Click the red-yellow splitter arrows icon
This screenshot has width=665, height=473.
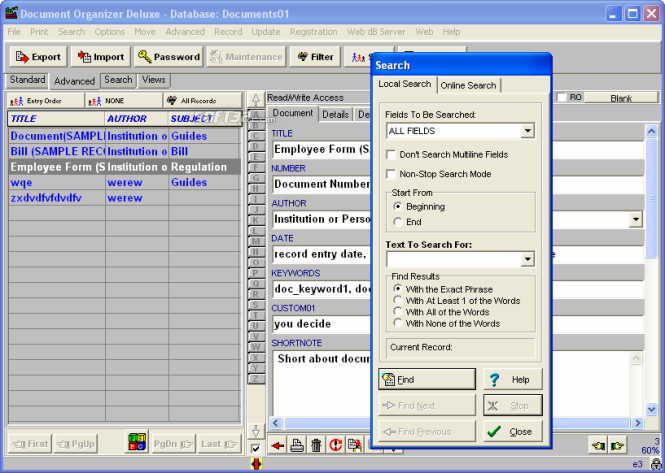pos(256,464)
